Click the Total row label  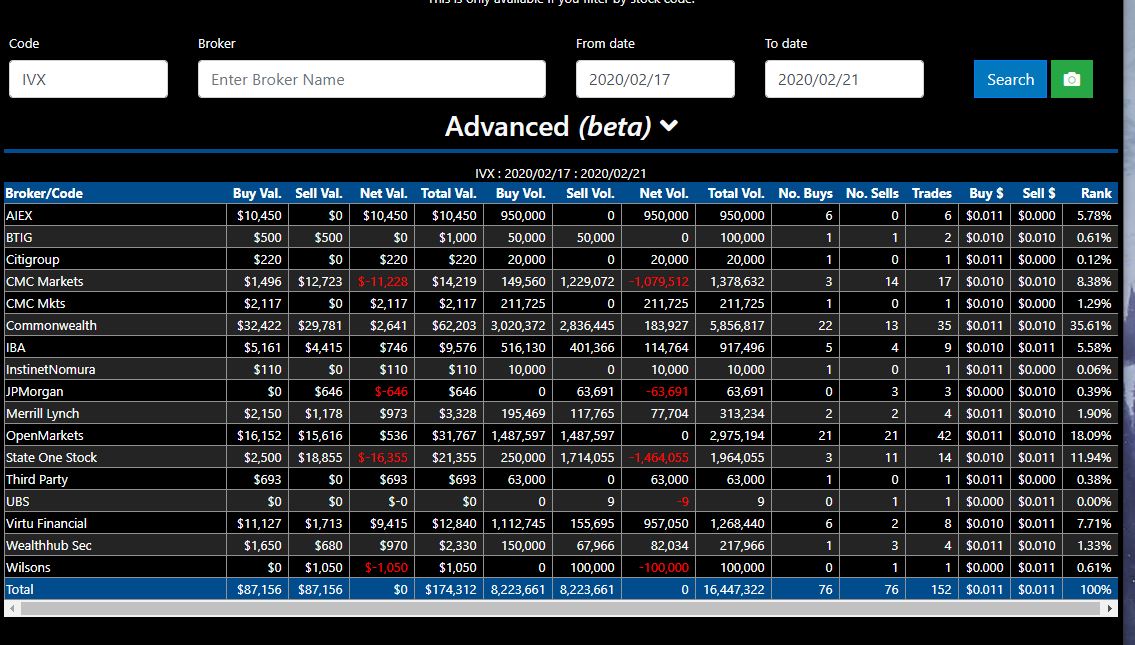click(x=20, y=589)
